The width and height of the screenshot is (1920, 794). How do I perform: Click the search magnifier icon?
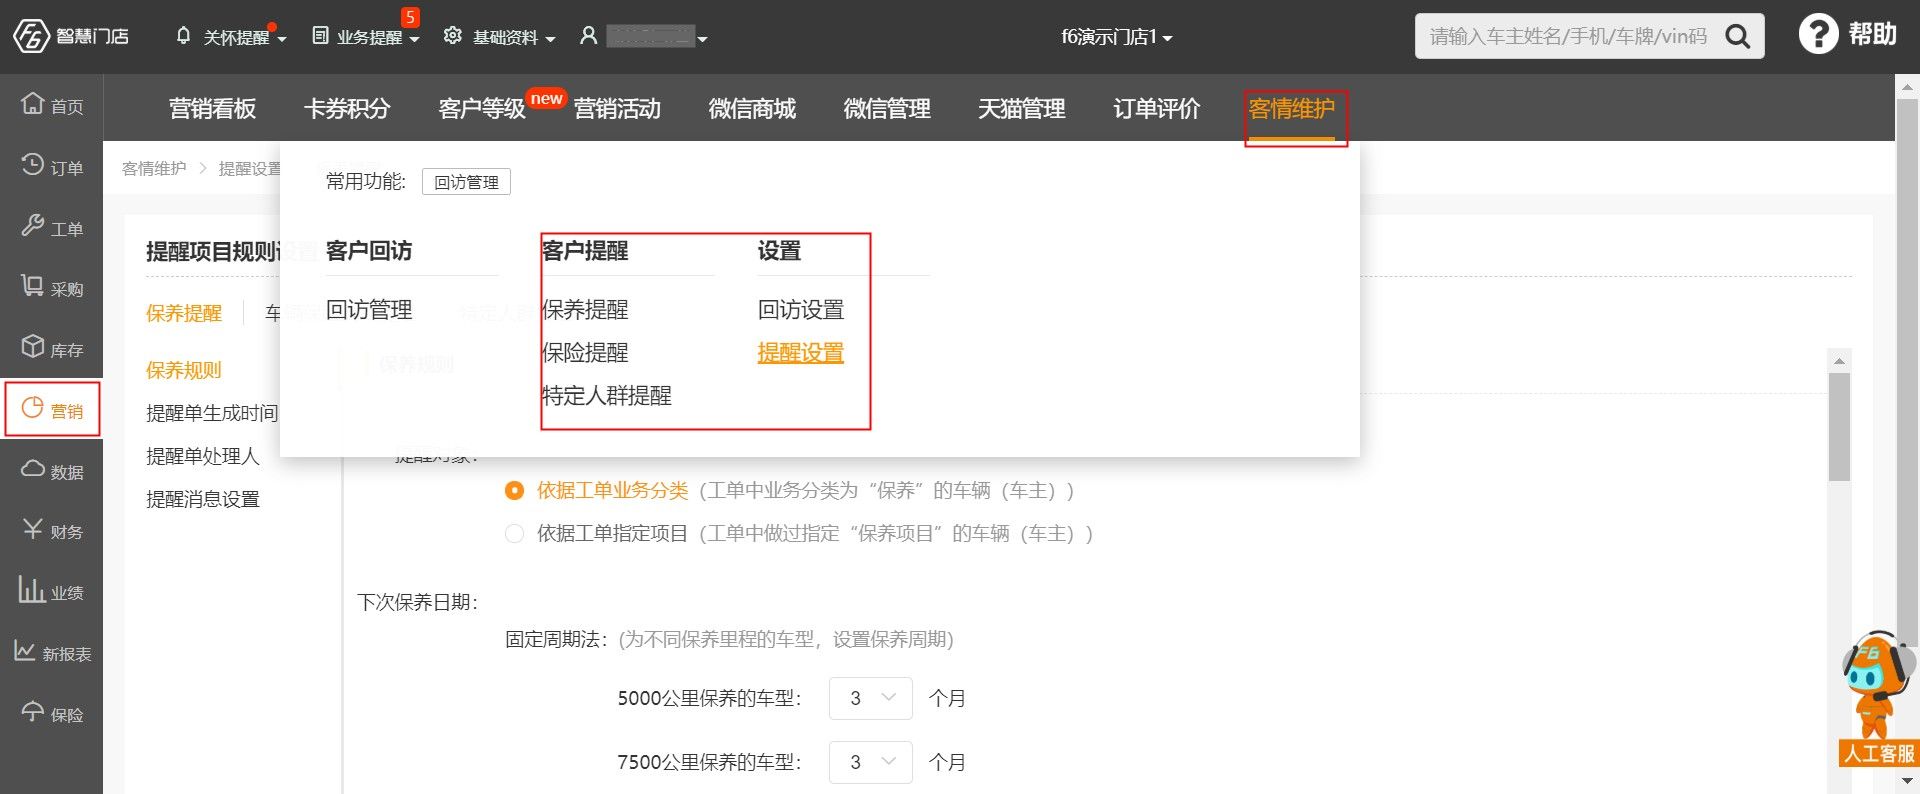[x=1738, y=37]
